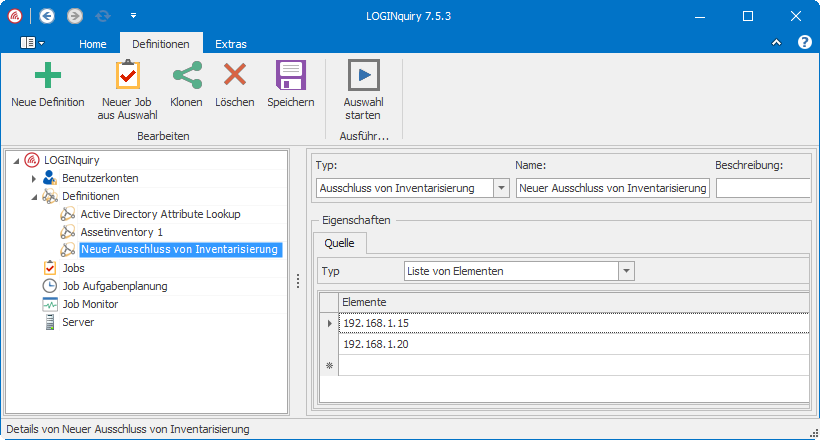Screen dimensions: 820x440
Task: Select Server in the navigation tree
Action: (x=78, y=322)
